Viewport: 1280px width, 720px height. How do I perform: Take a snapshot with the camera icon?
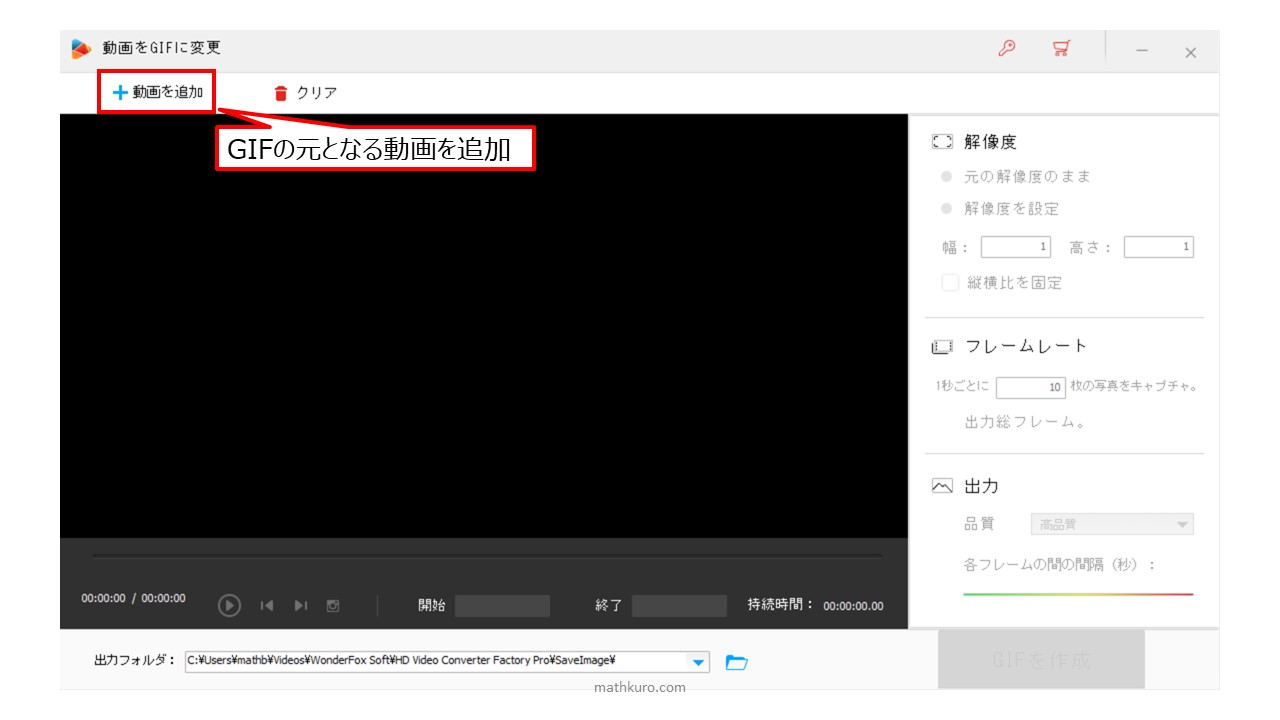333,605
